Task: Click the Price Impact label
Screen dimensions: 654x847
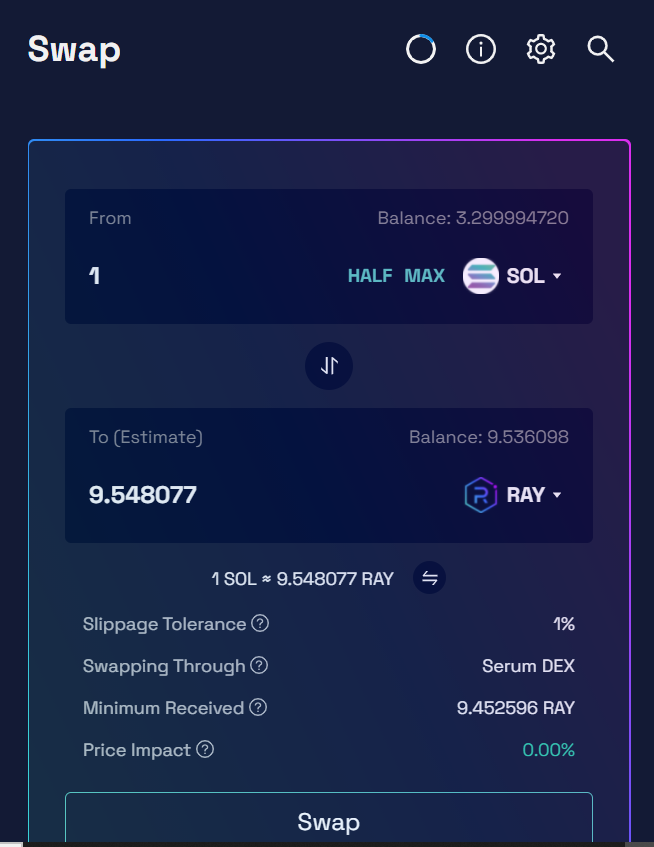Action: 137,750
